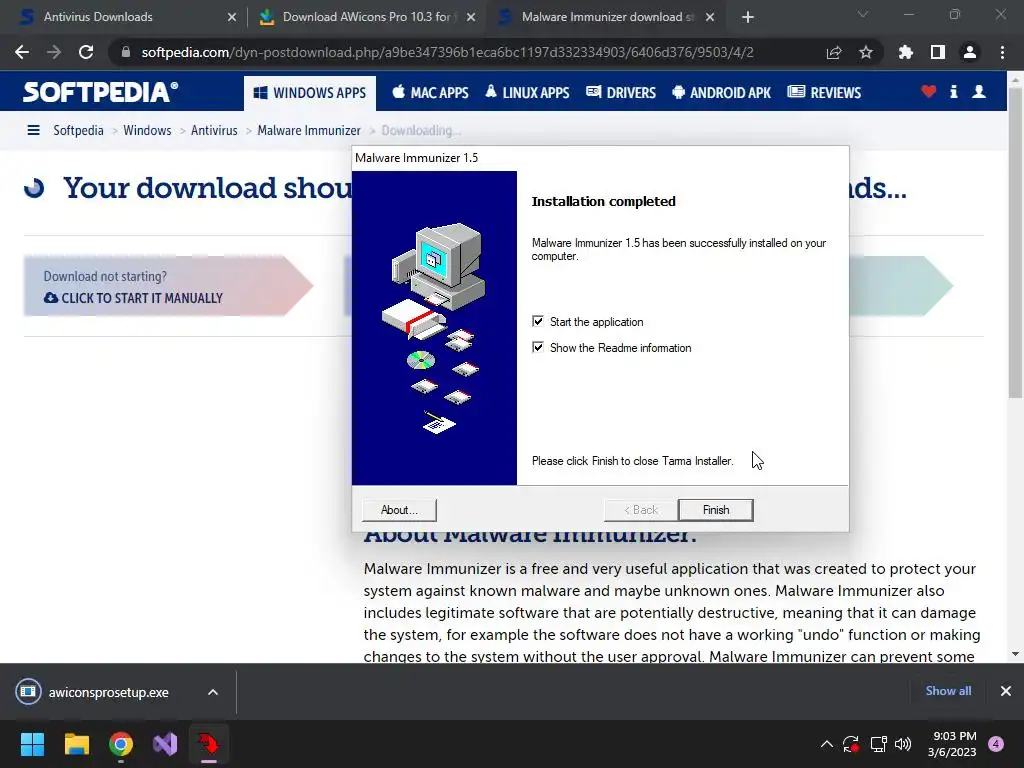This screenshot has height=768, width=1024.
Task: Open File Explorer from the taskbar
Action: pos(76,744)
